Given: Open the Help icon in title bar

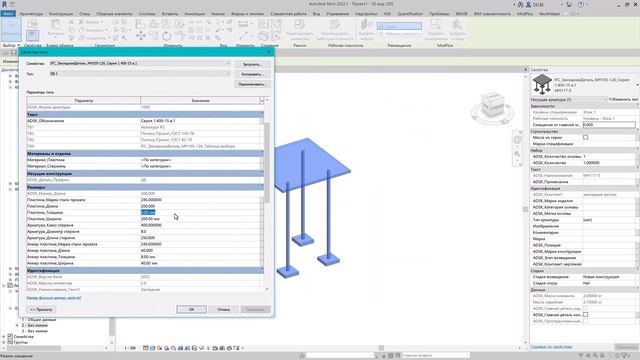Looking at the screenshot, I should pyautogui.click(x=581, y=4).
